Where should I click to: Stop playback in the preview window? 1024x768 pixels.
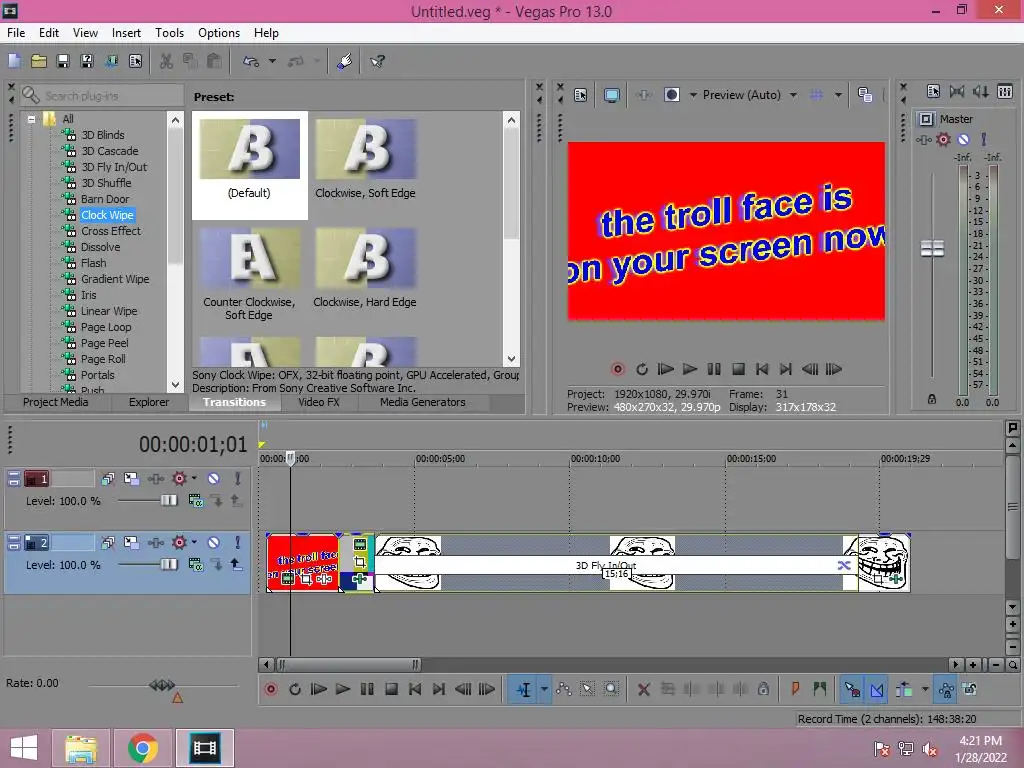point(738,369)
